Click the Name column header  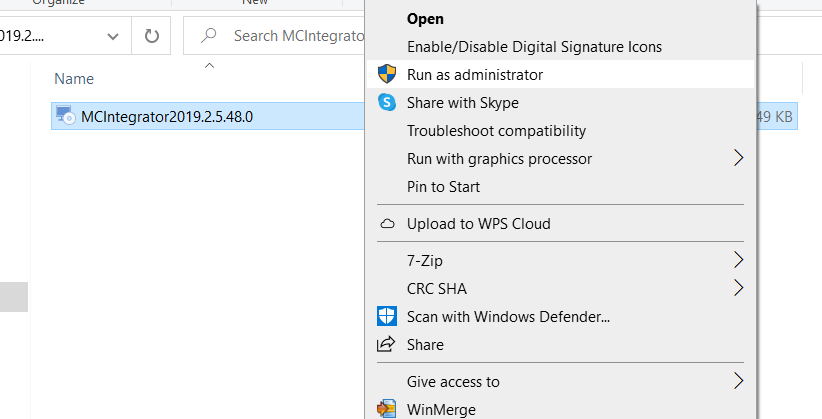74,79
